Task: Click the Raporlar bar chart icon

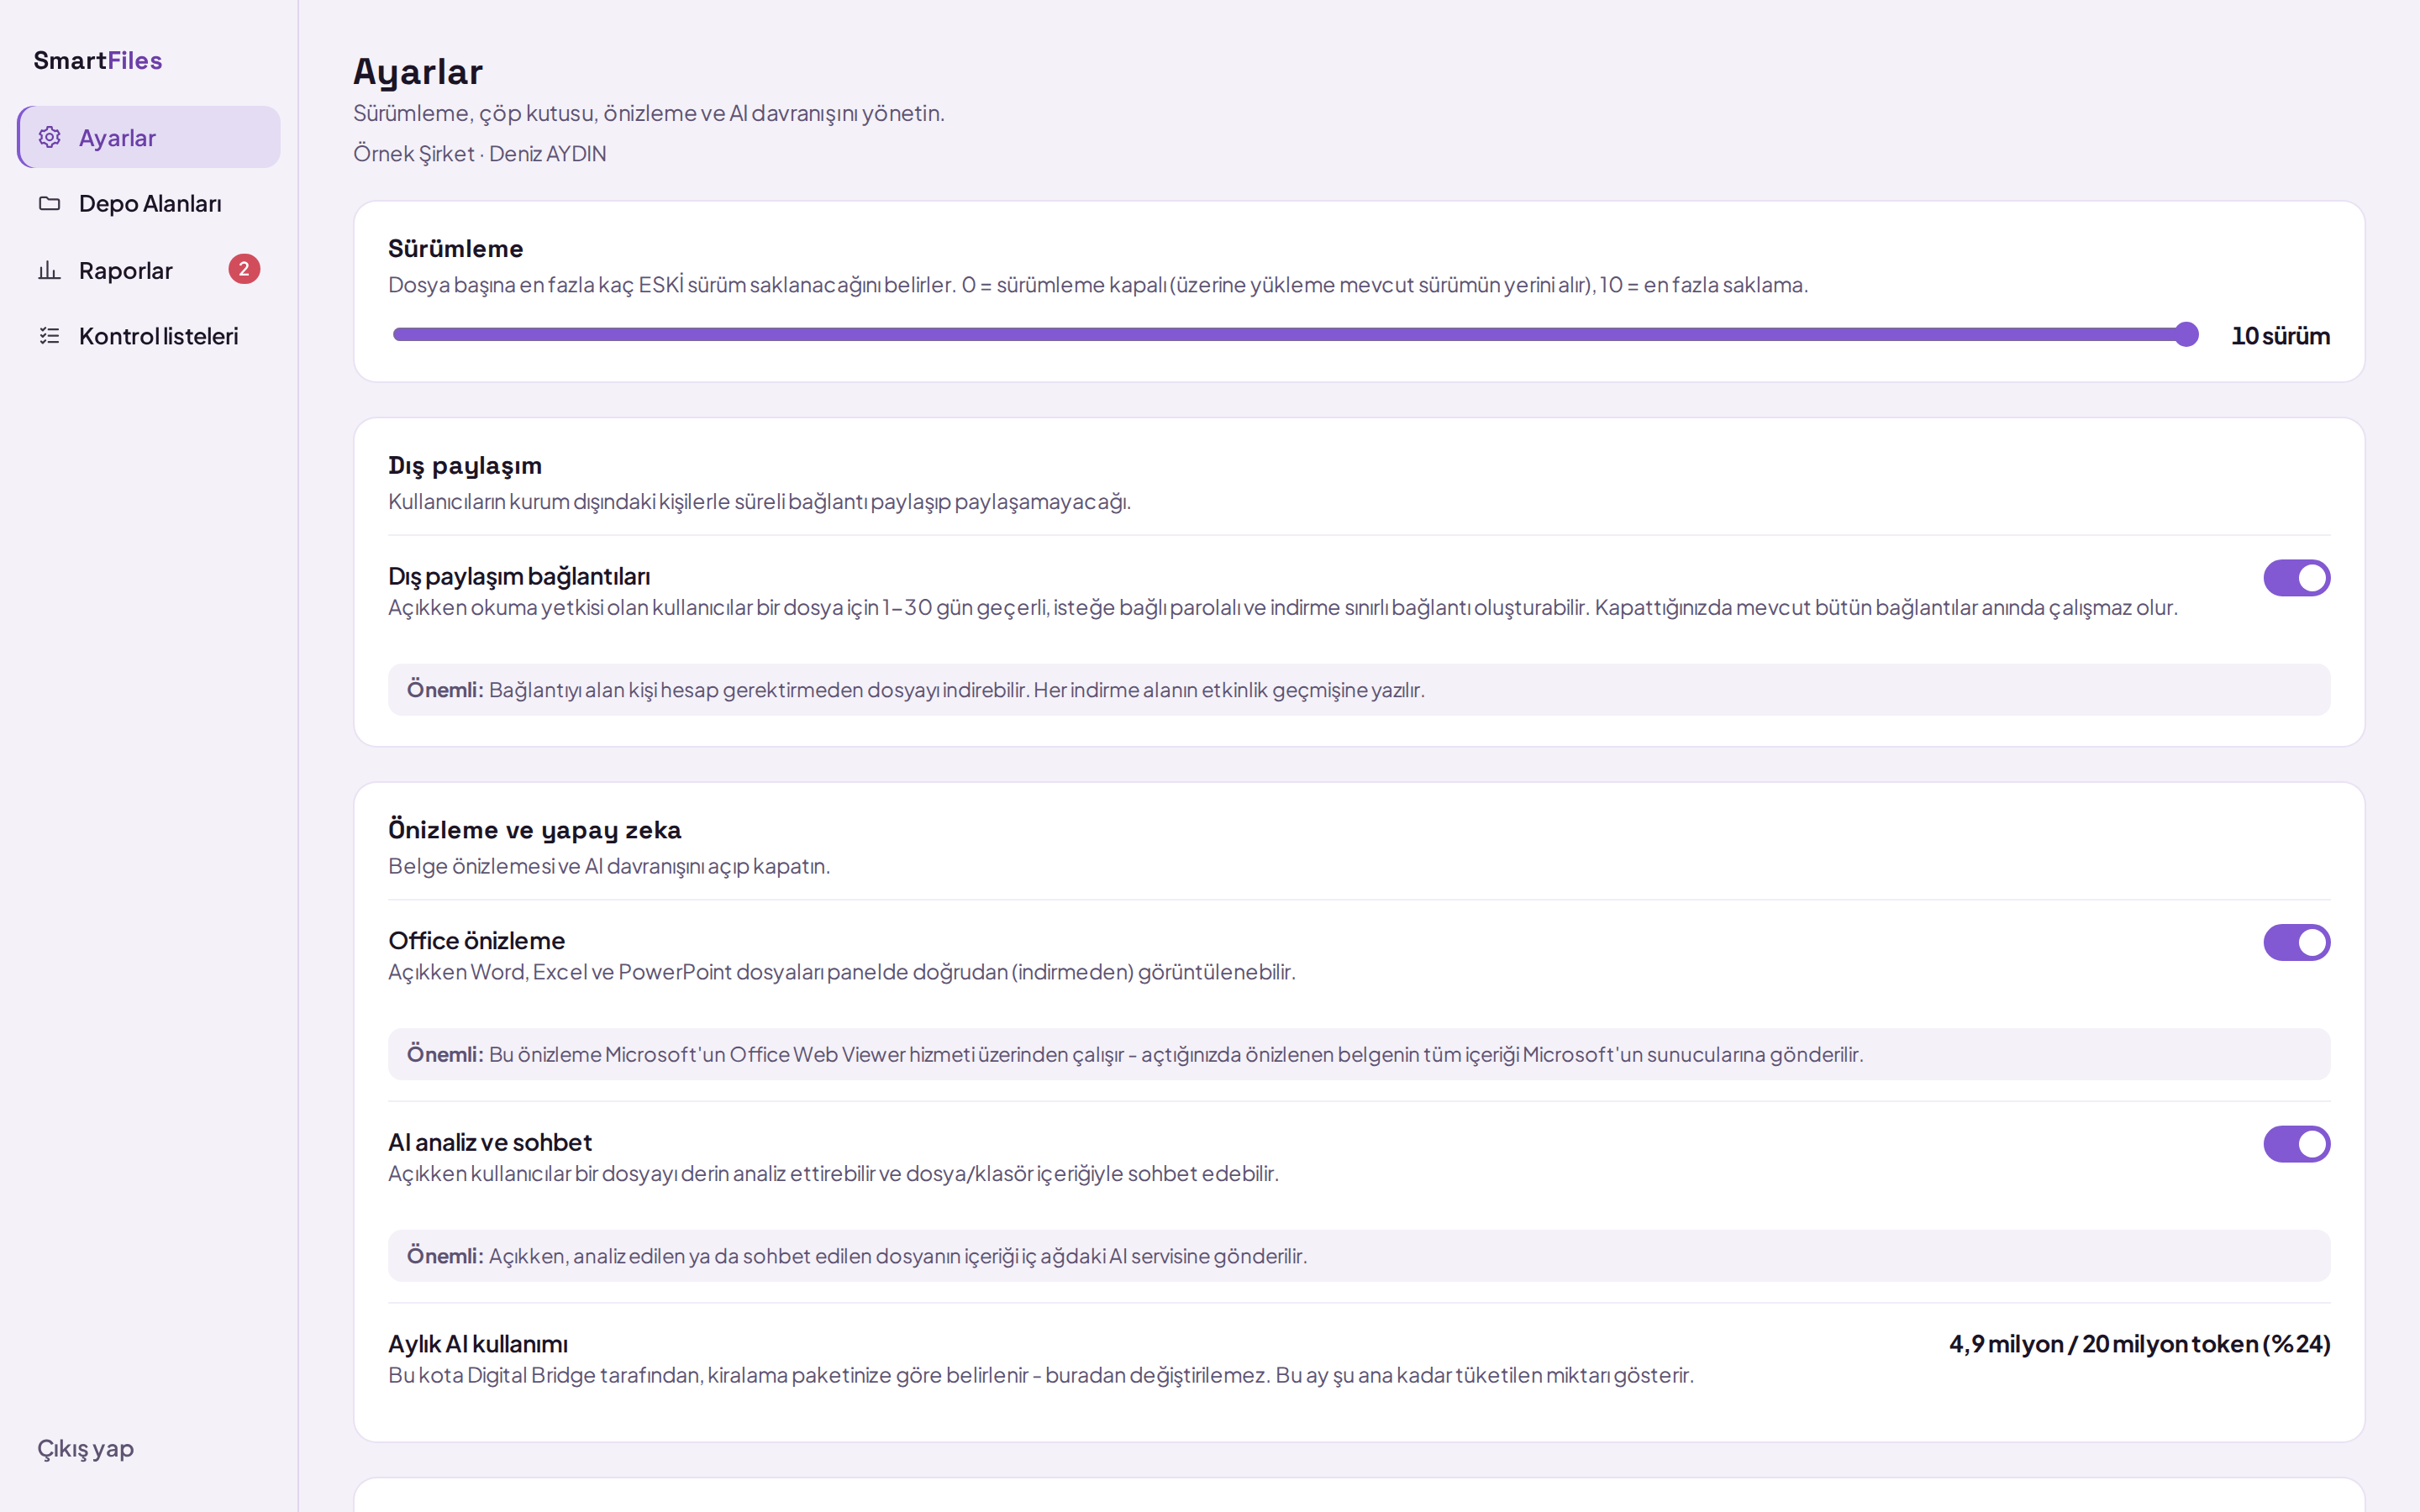Action: click(x=50, y=270)
